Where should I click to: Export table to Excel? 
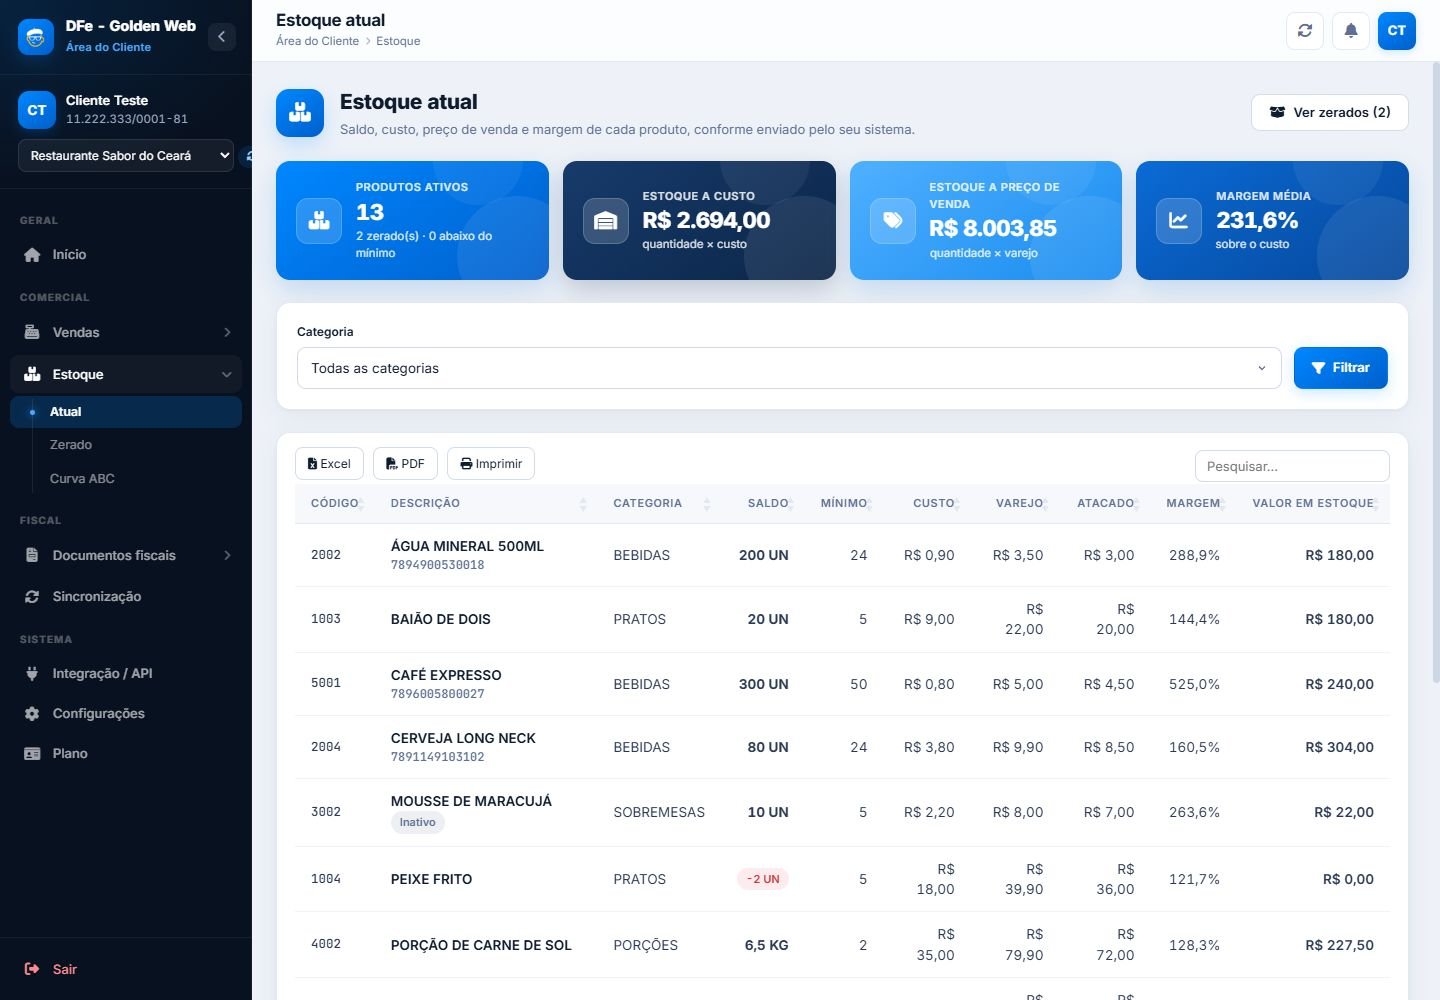329,464
